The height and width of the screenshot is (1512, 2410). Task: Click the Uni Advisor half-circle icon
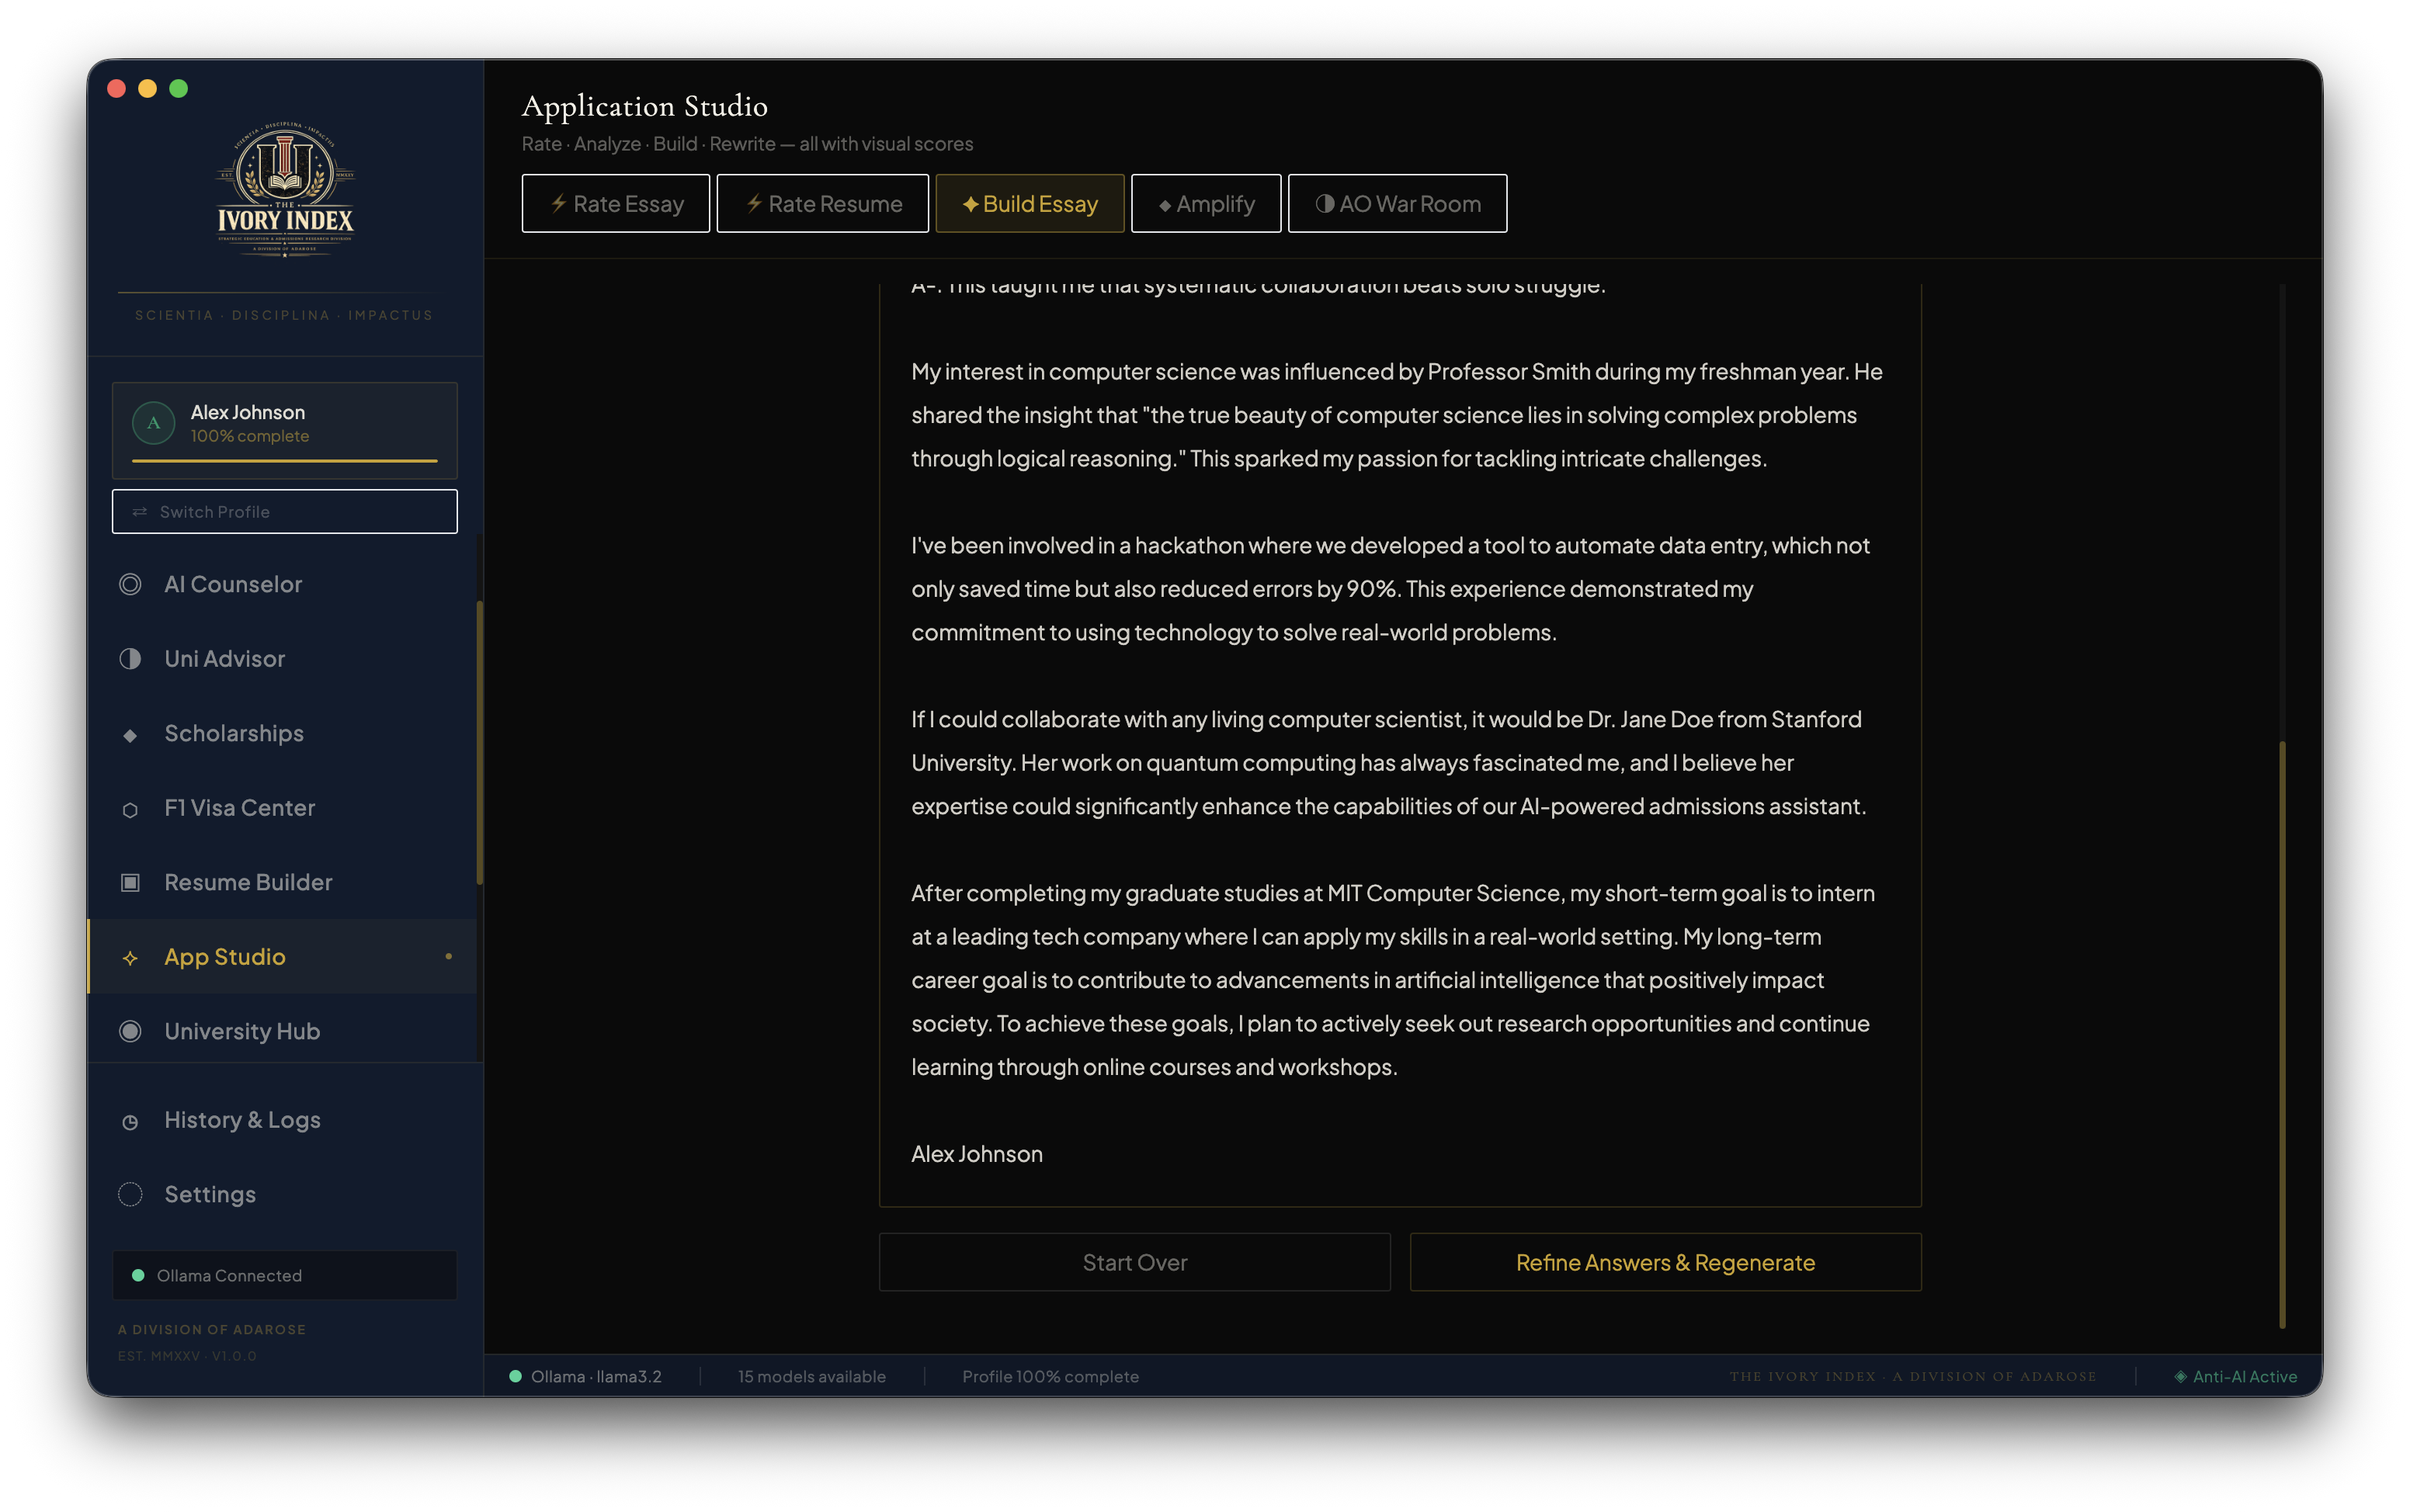coord(130,659)
